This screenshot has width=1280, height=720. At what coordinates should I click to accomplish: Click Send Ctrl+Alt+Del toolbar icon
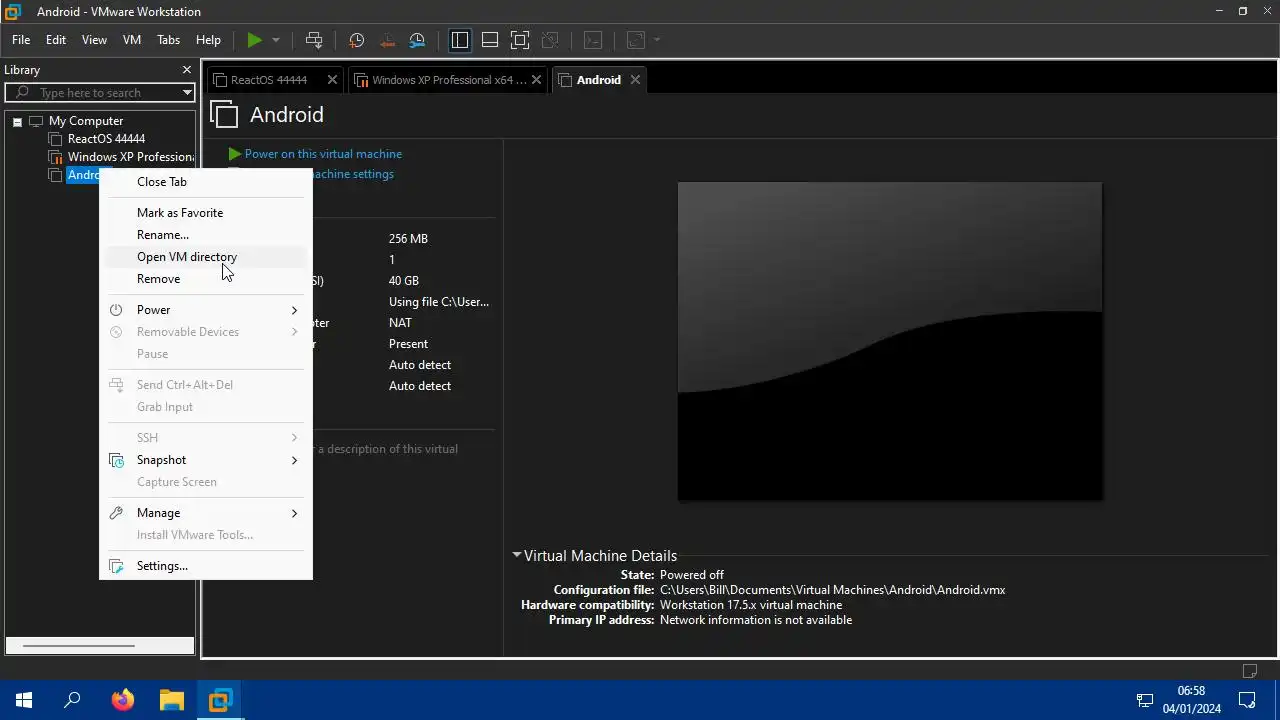pyautogui.click(x=314, y=40)
